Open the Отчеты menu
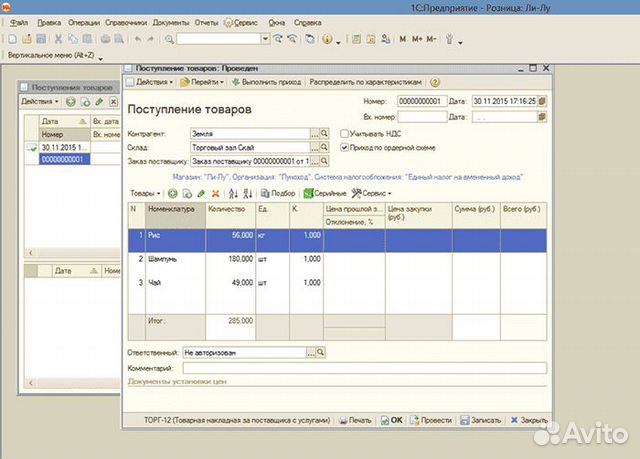640x459 pixels. coord(206,23)
